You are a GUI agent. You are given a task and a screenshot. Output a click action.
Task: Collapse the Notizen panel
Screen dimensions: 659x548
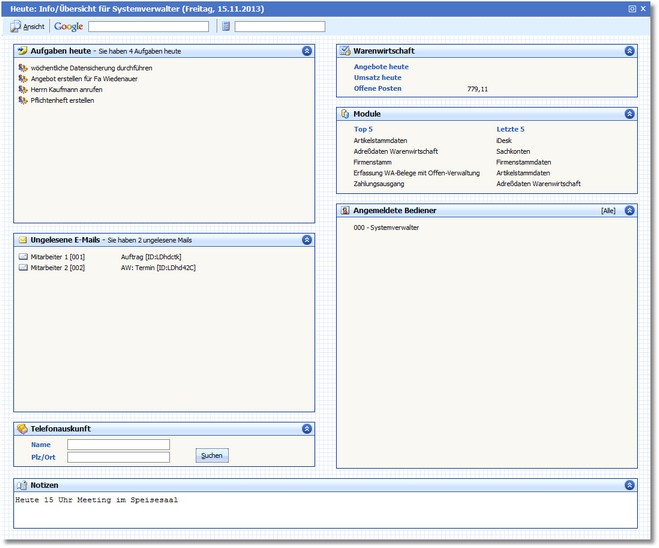coord(629,485)
